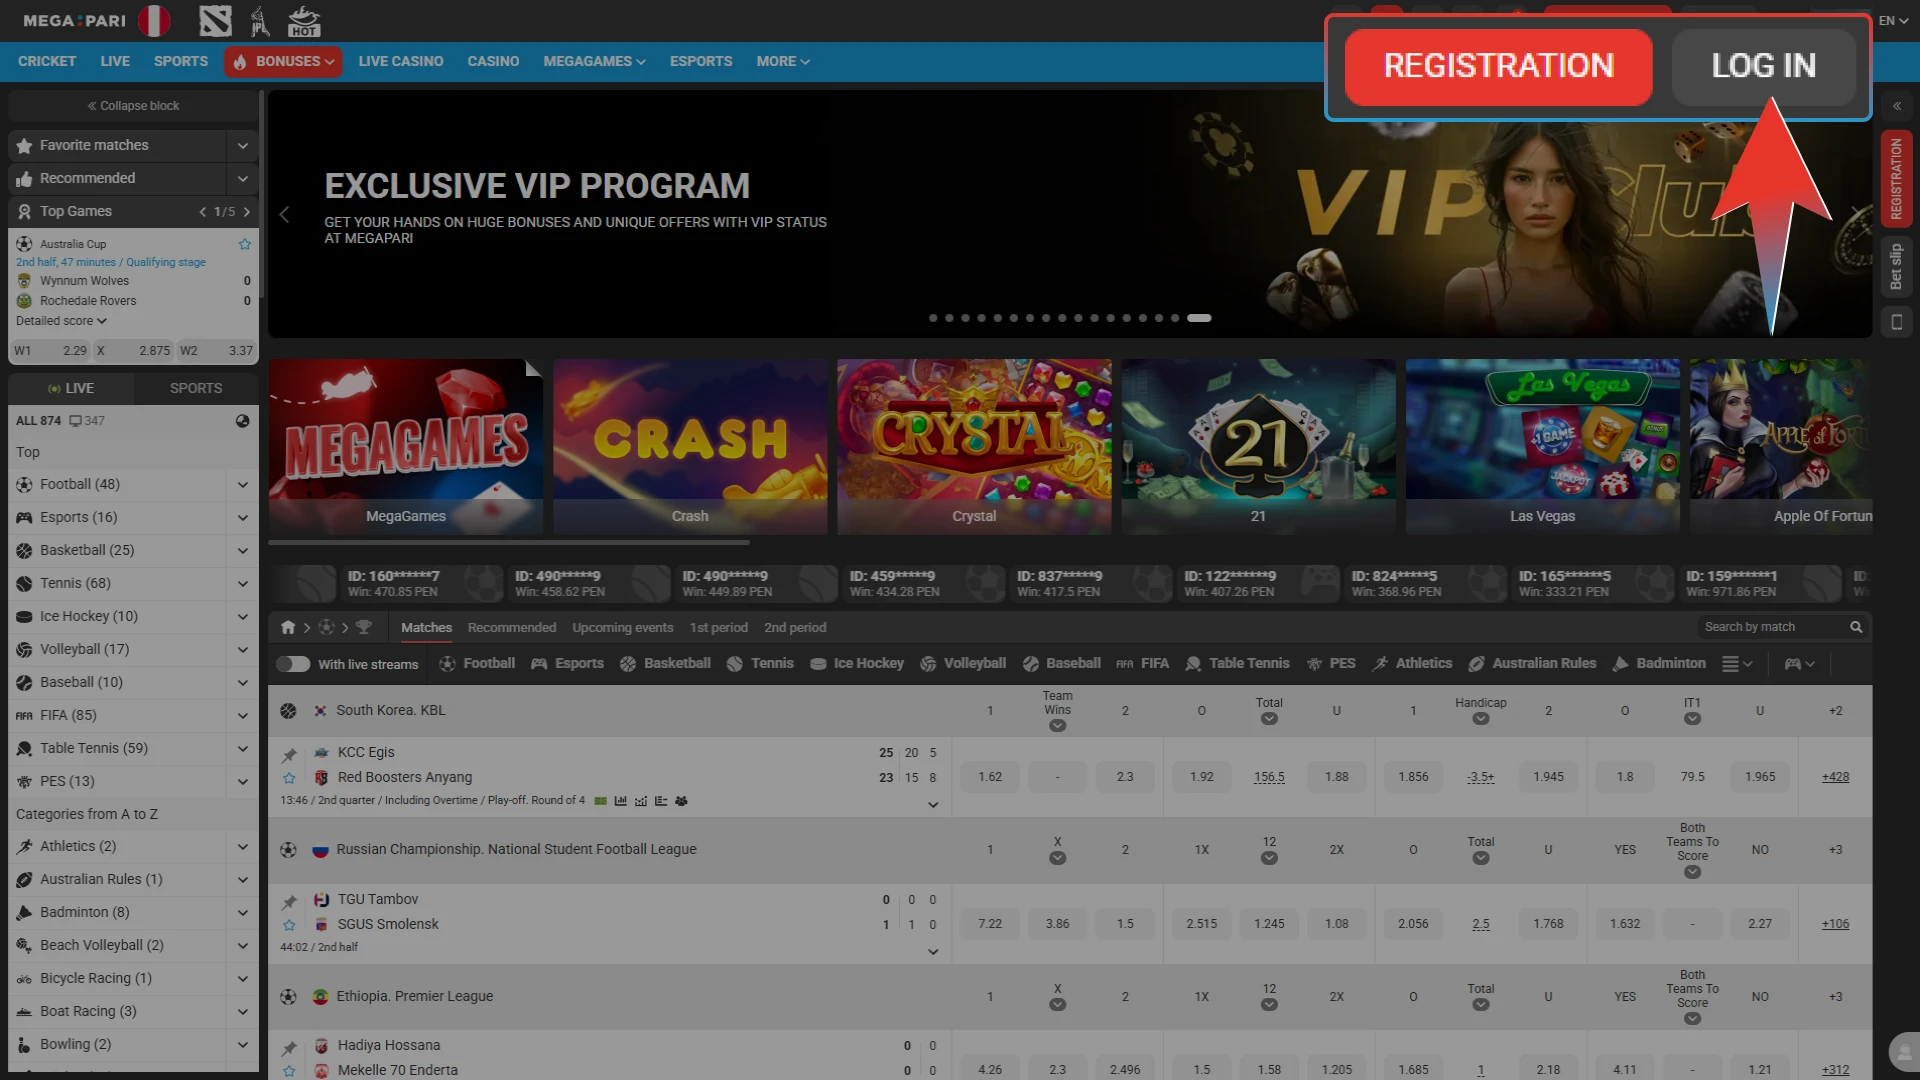
Task: Open the EN language selector
Action: (1893, 20)
